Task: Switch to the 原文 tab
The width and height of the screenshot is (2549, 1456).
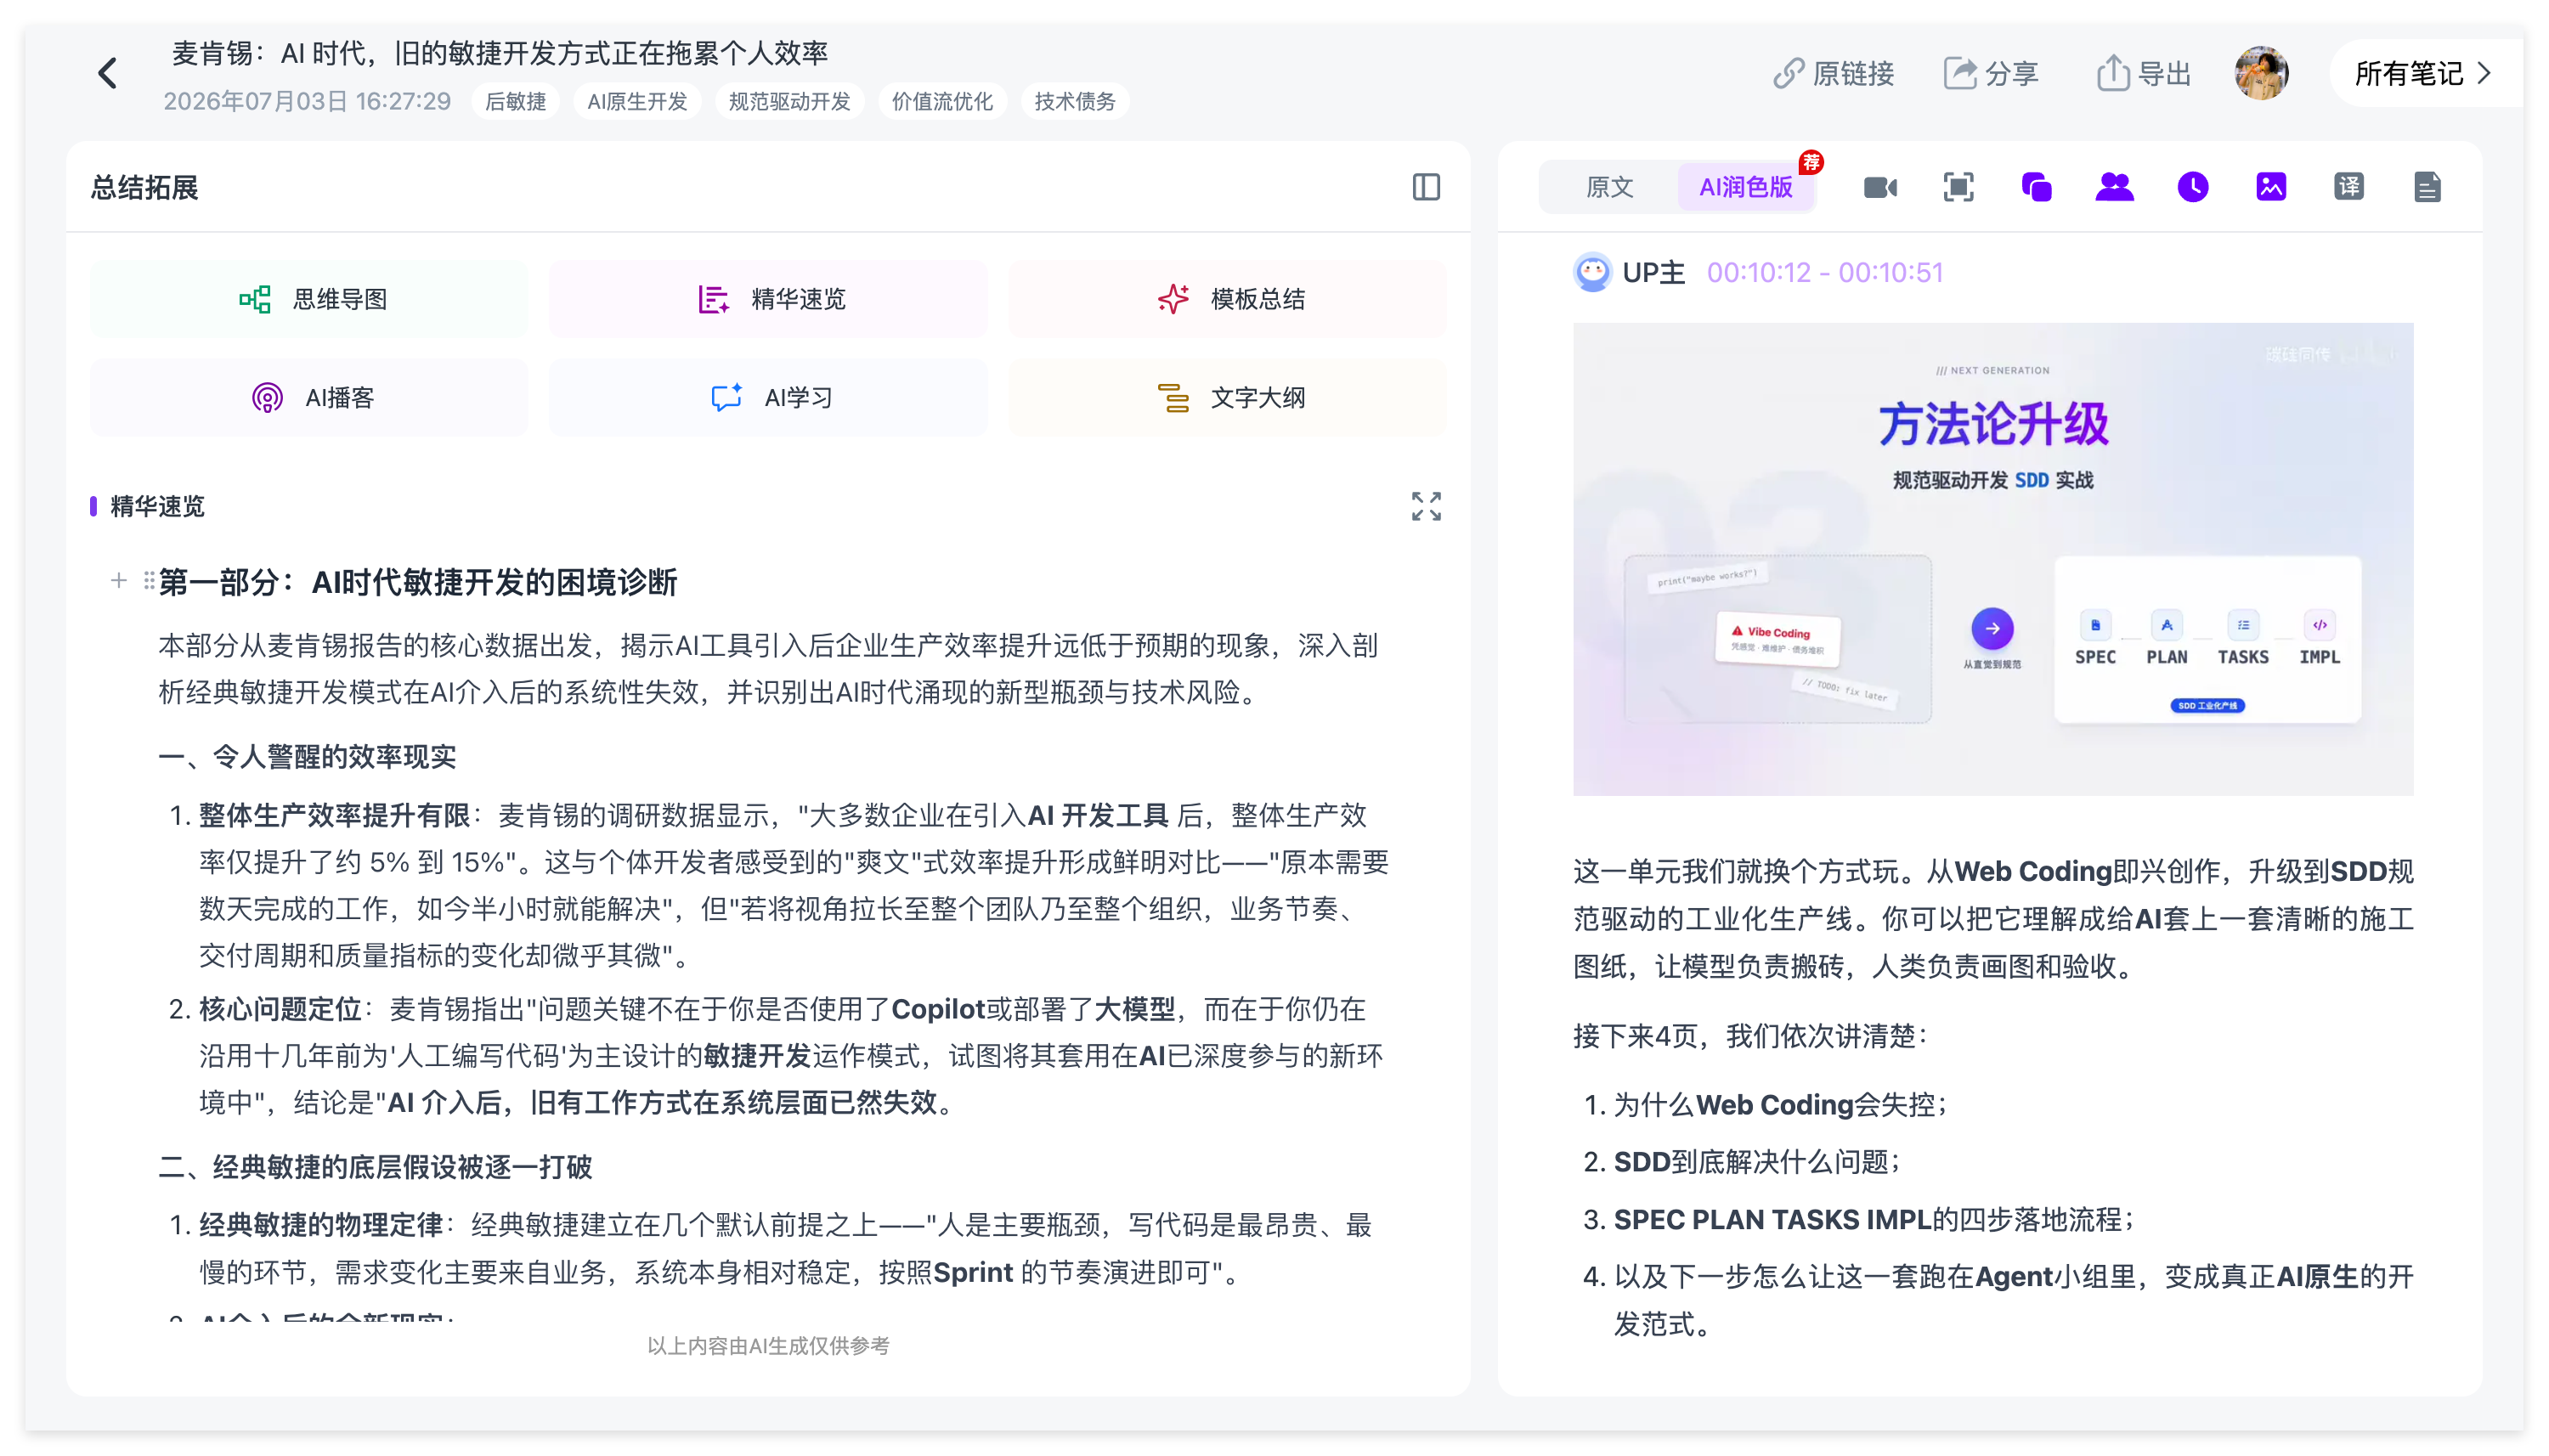Action: [x=1609, y=187]
